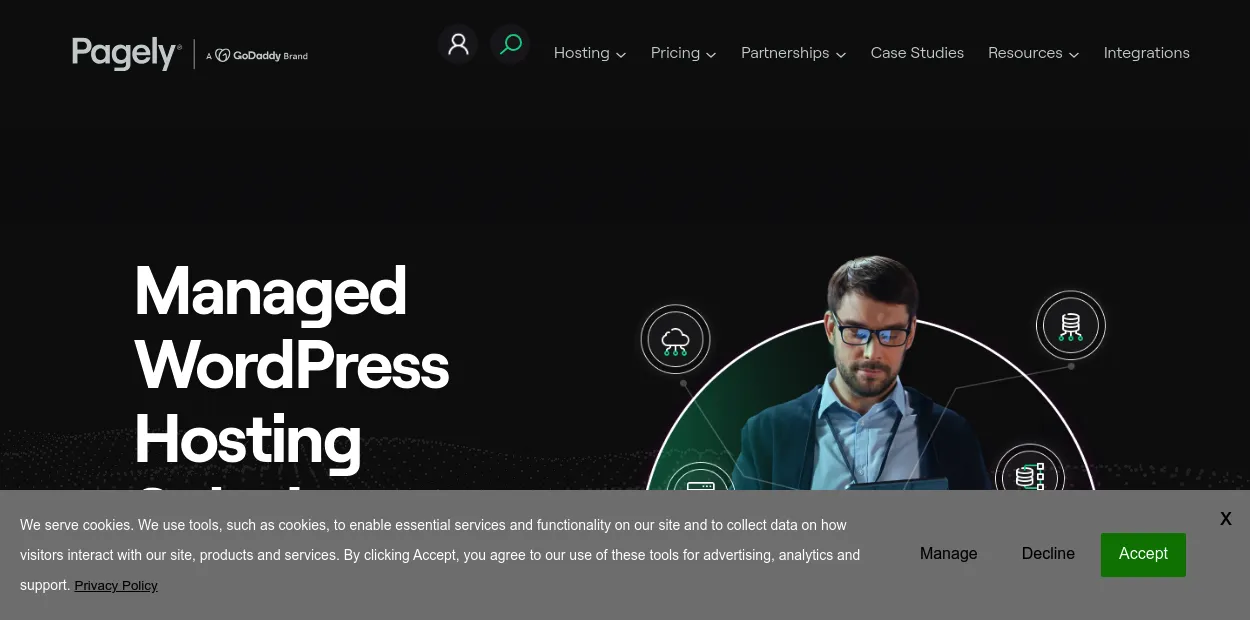The width and height of the screenshot is (1250, 620).
Task: Click the top-right database circle icon
Action: pos(1070,326)
